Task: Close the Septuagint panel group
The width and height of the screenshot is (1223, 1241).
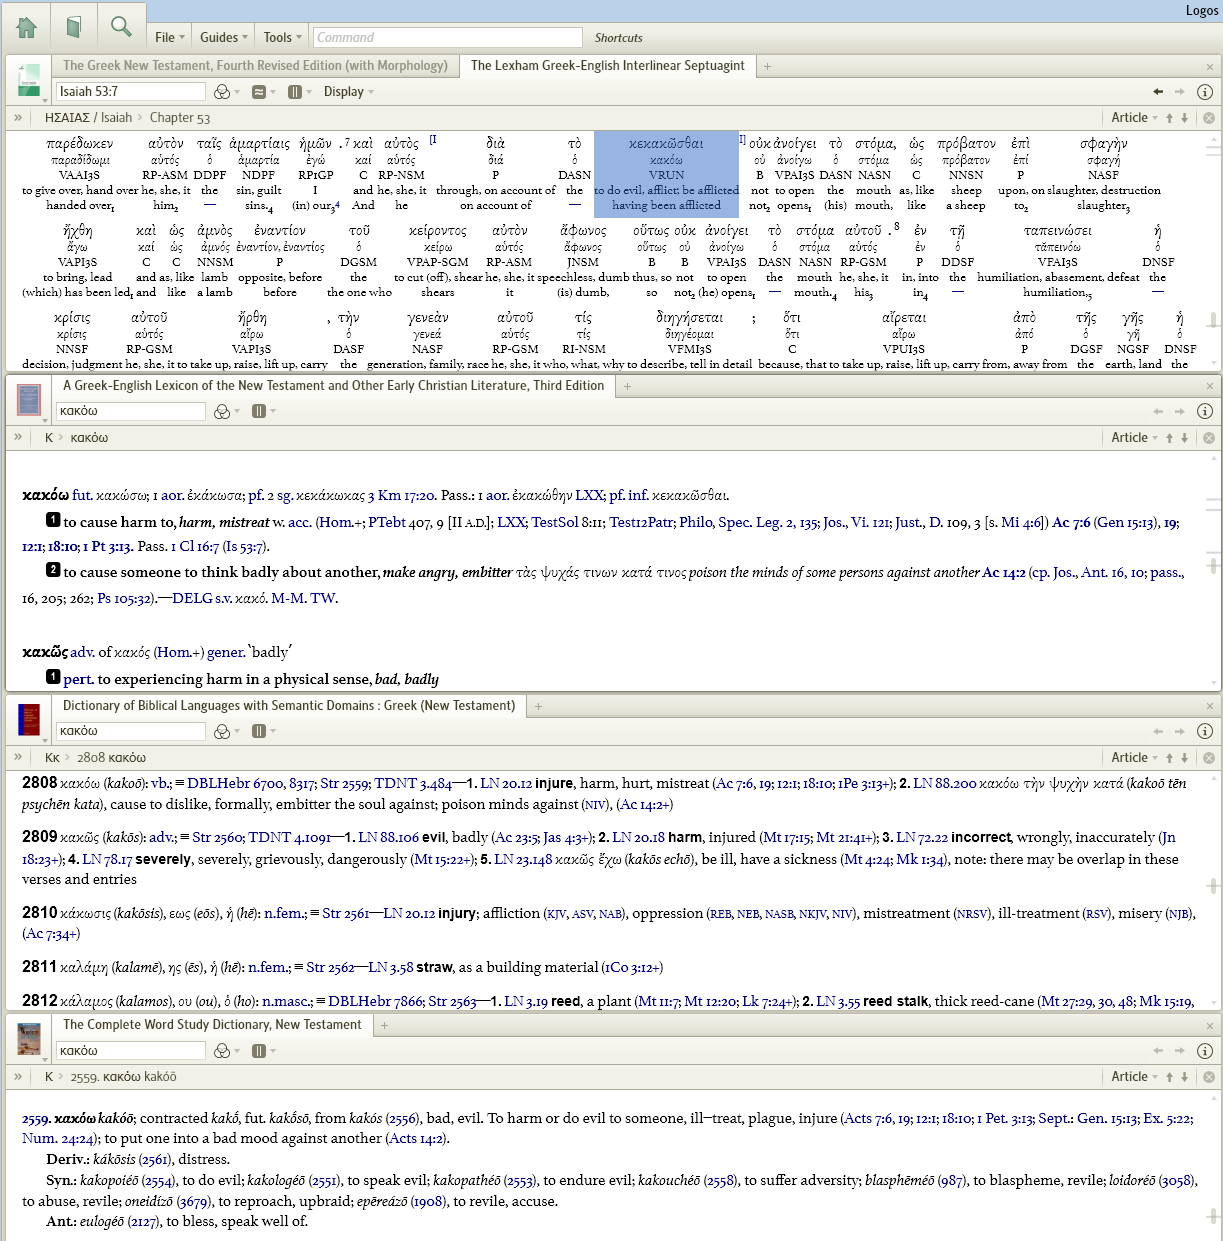Action: coord(1209,66)
